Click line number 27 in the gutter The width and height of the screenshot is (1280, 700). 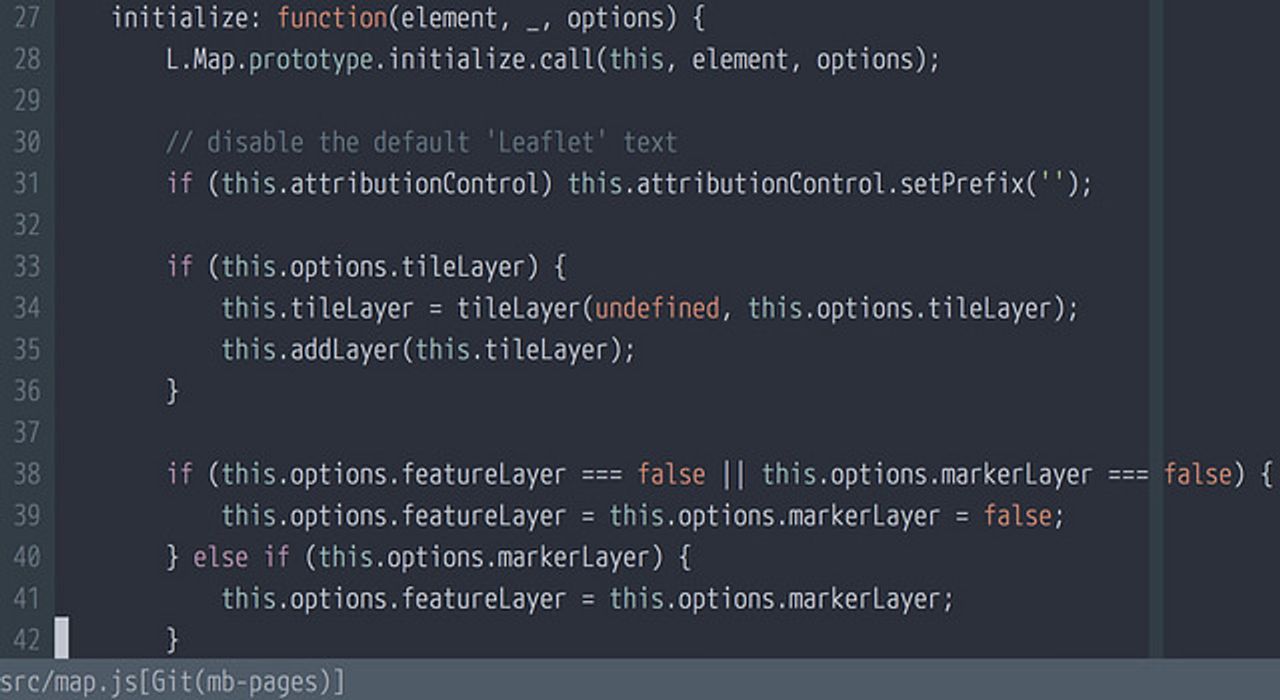point(27,18)
